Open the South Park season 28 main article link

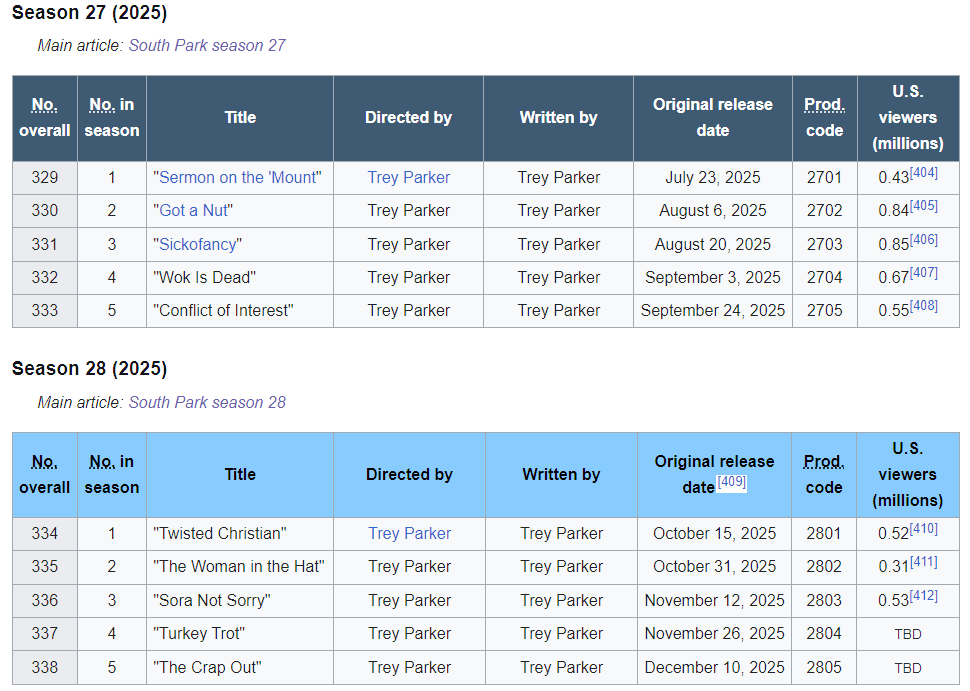pos(207,403)
